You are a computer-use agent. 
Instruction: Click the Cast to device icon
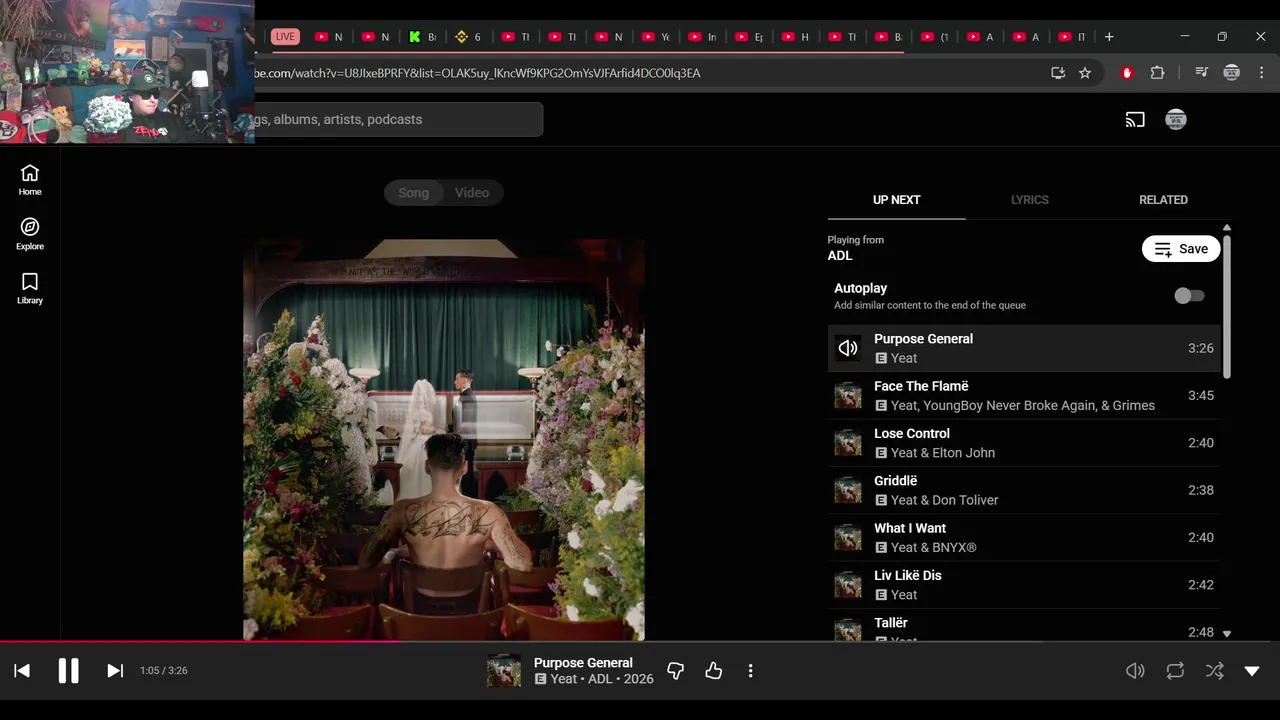point(1135,120)
